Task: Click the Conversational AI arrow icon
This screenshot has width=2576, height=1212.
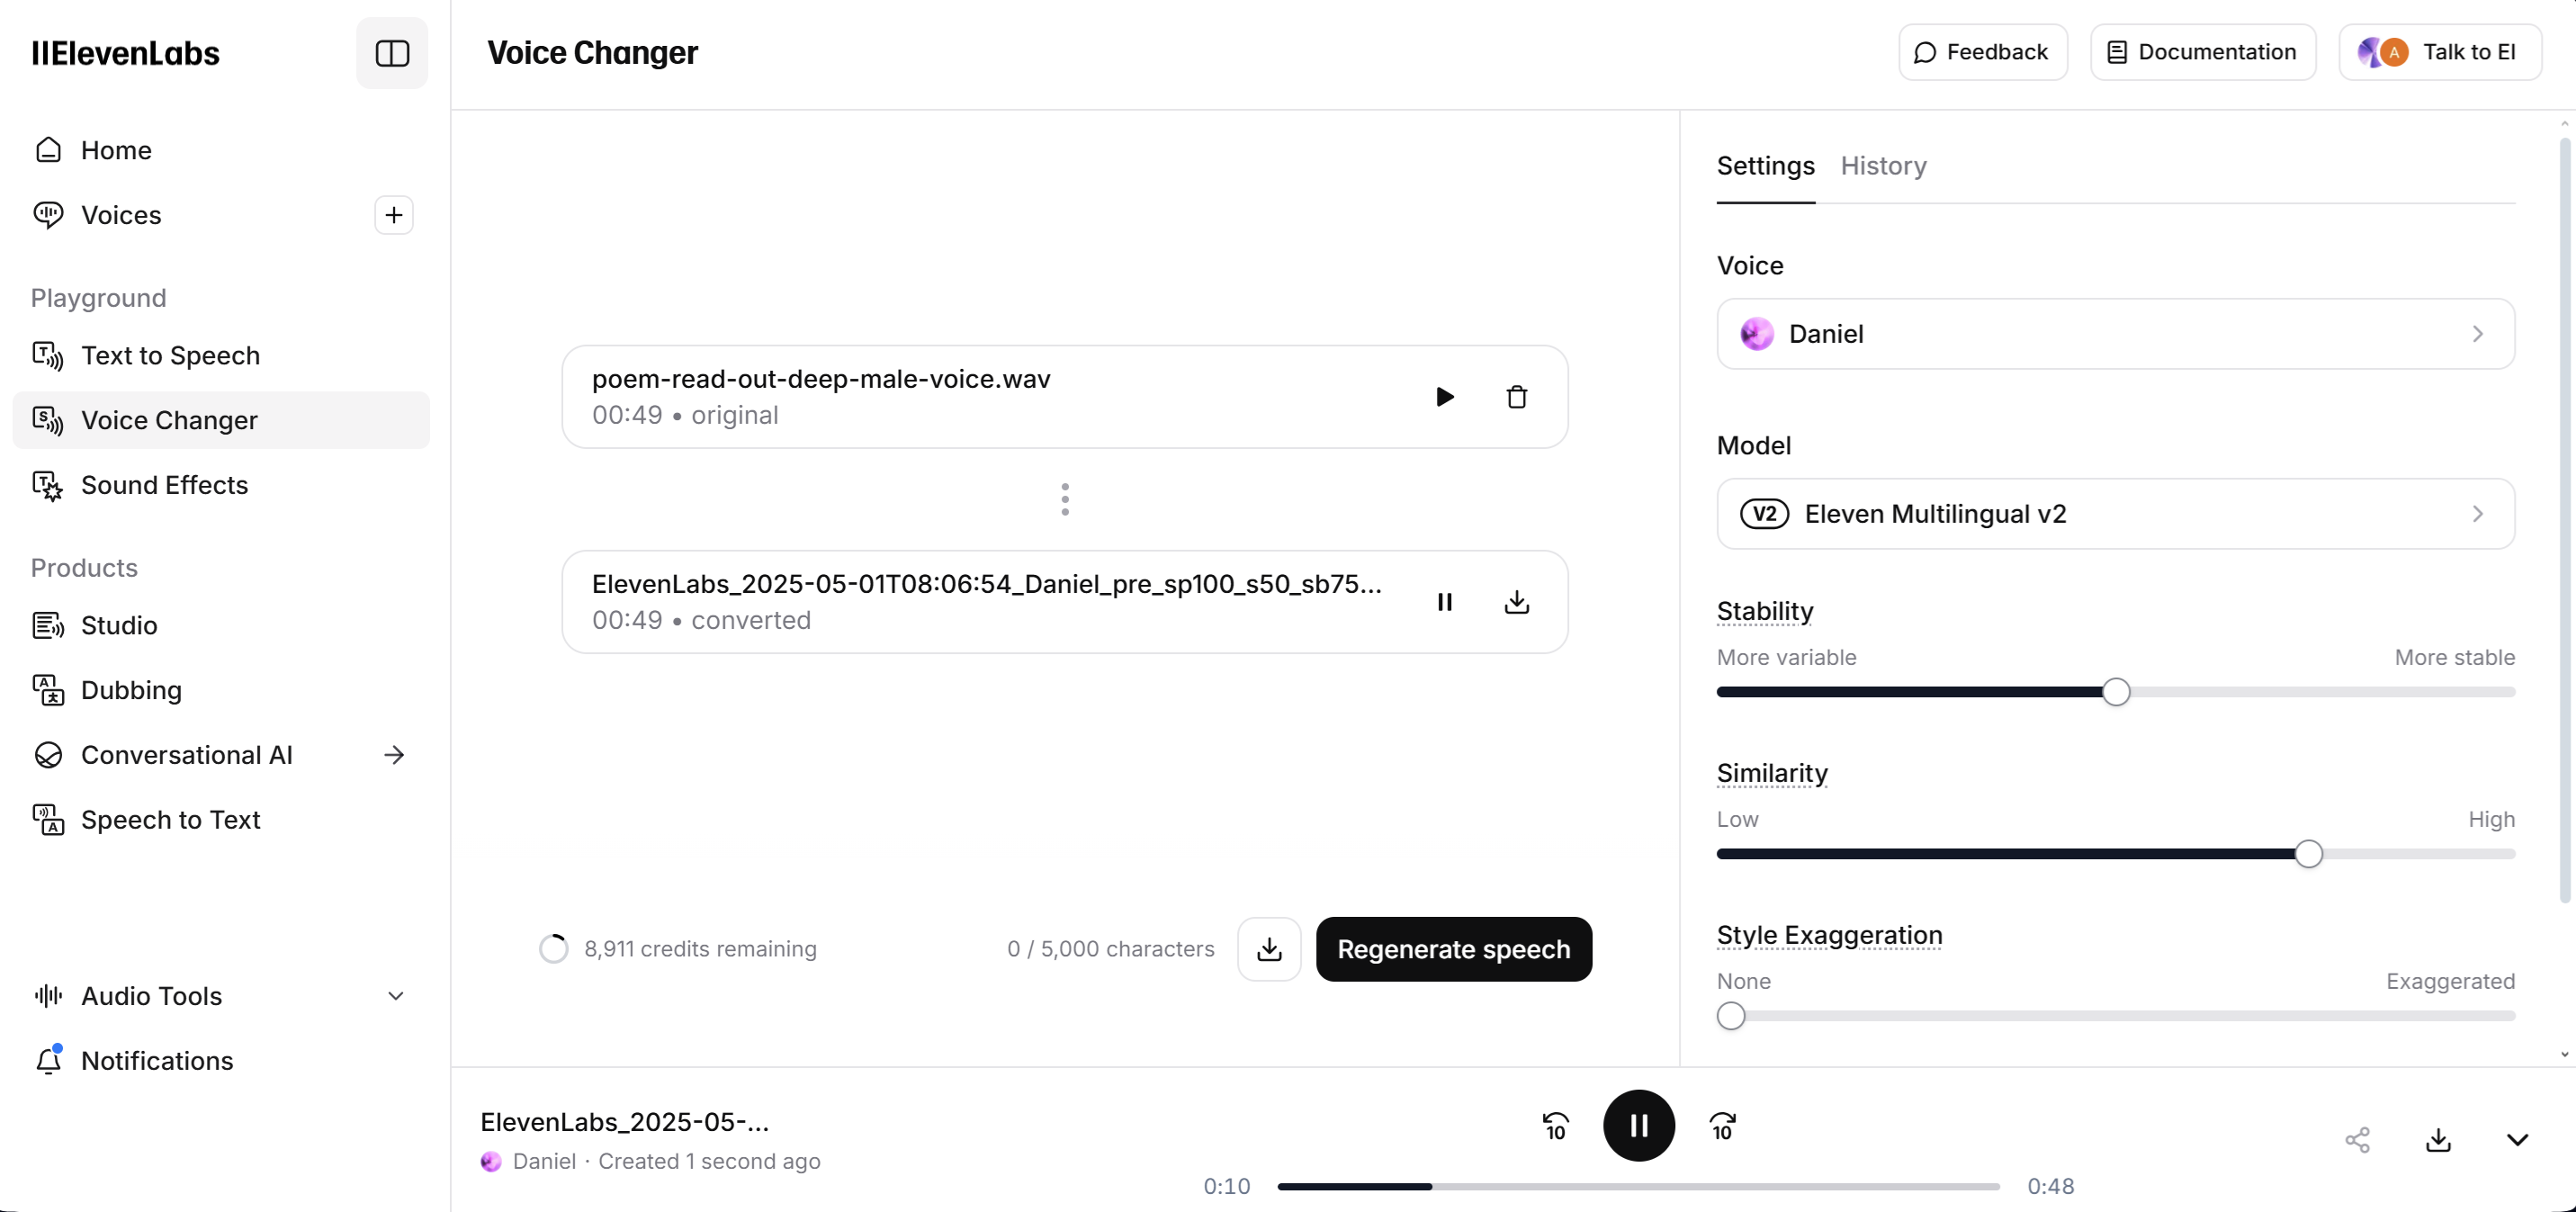Action: (394, 755)
